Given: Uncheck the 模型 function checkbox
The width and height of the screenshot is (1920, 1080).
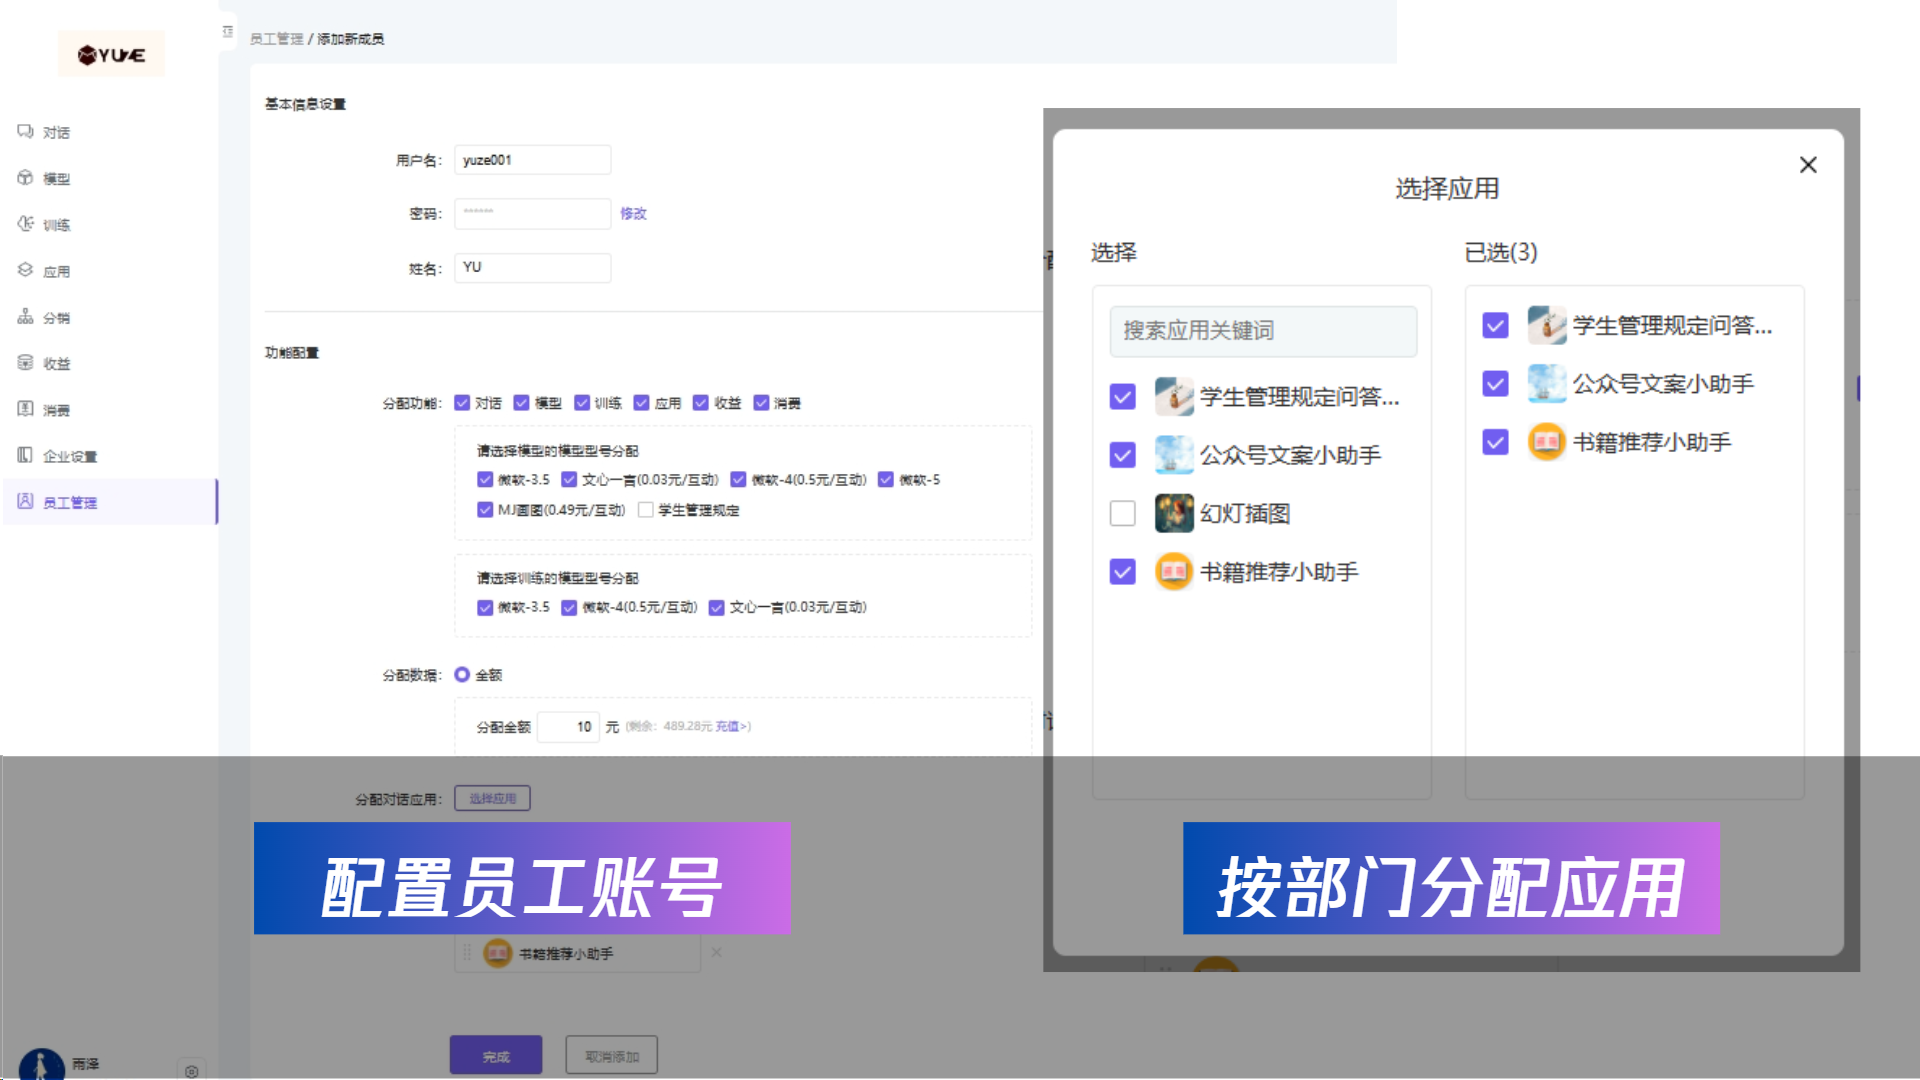Looking at the screenshot, I should click(521, 402).
